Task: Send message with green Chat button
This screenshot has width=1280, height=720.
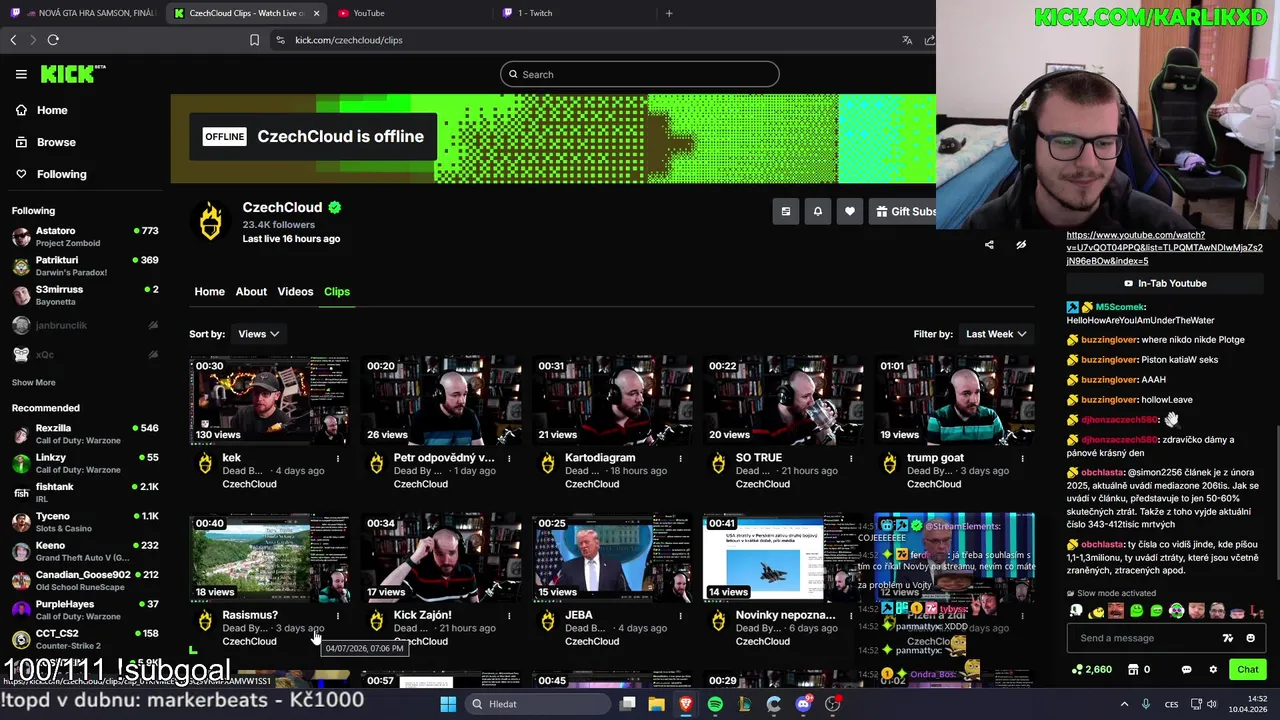Action: (x=1248, y=669)
